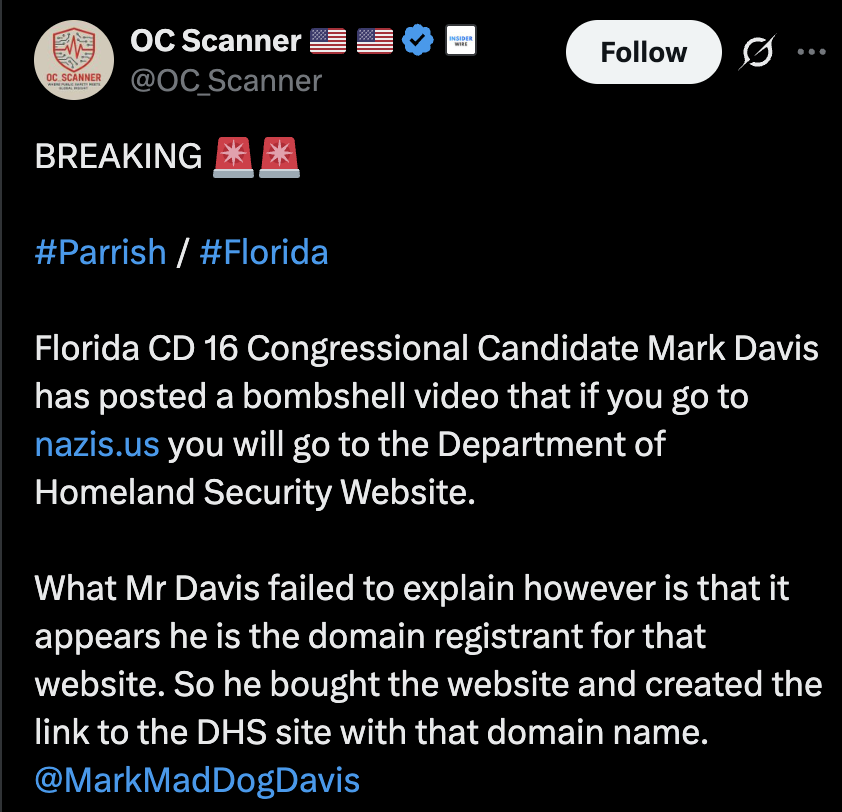Click the second siren emoji
The height and width of the screenshot is (812, 842).
(x=278, y=155)
